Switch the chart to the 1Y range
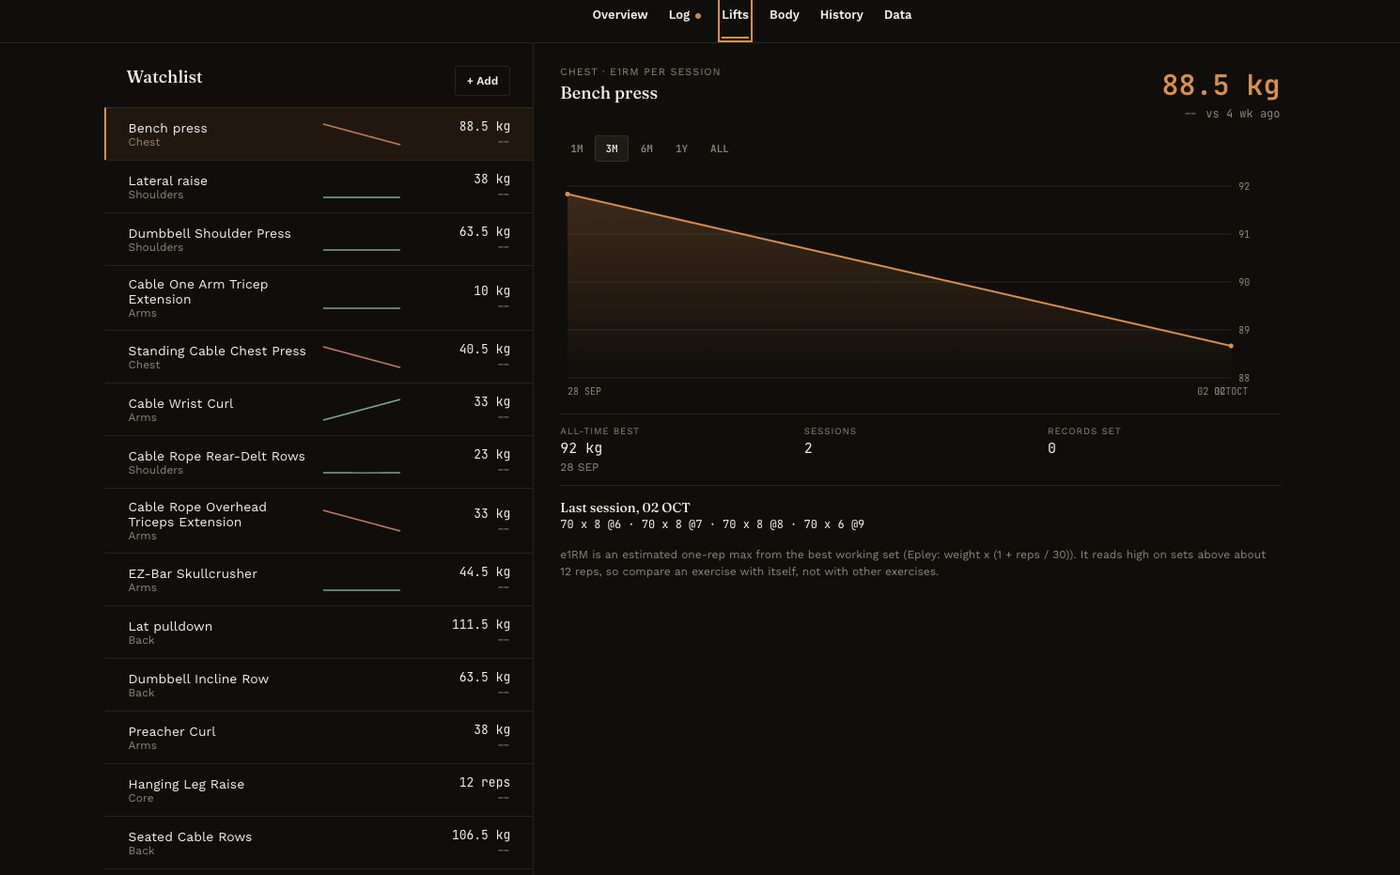The width and height of the screenshot is (1400, 875). point(682,149)
